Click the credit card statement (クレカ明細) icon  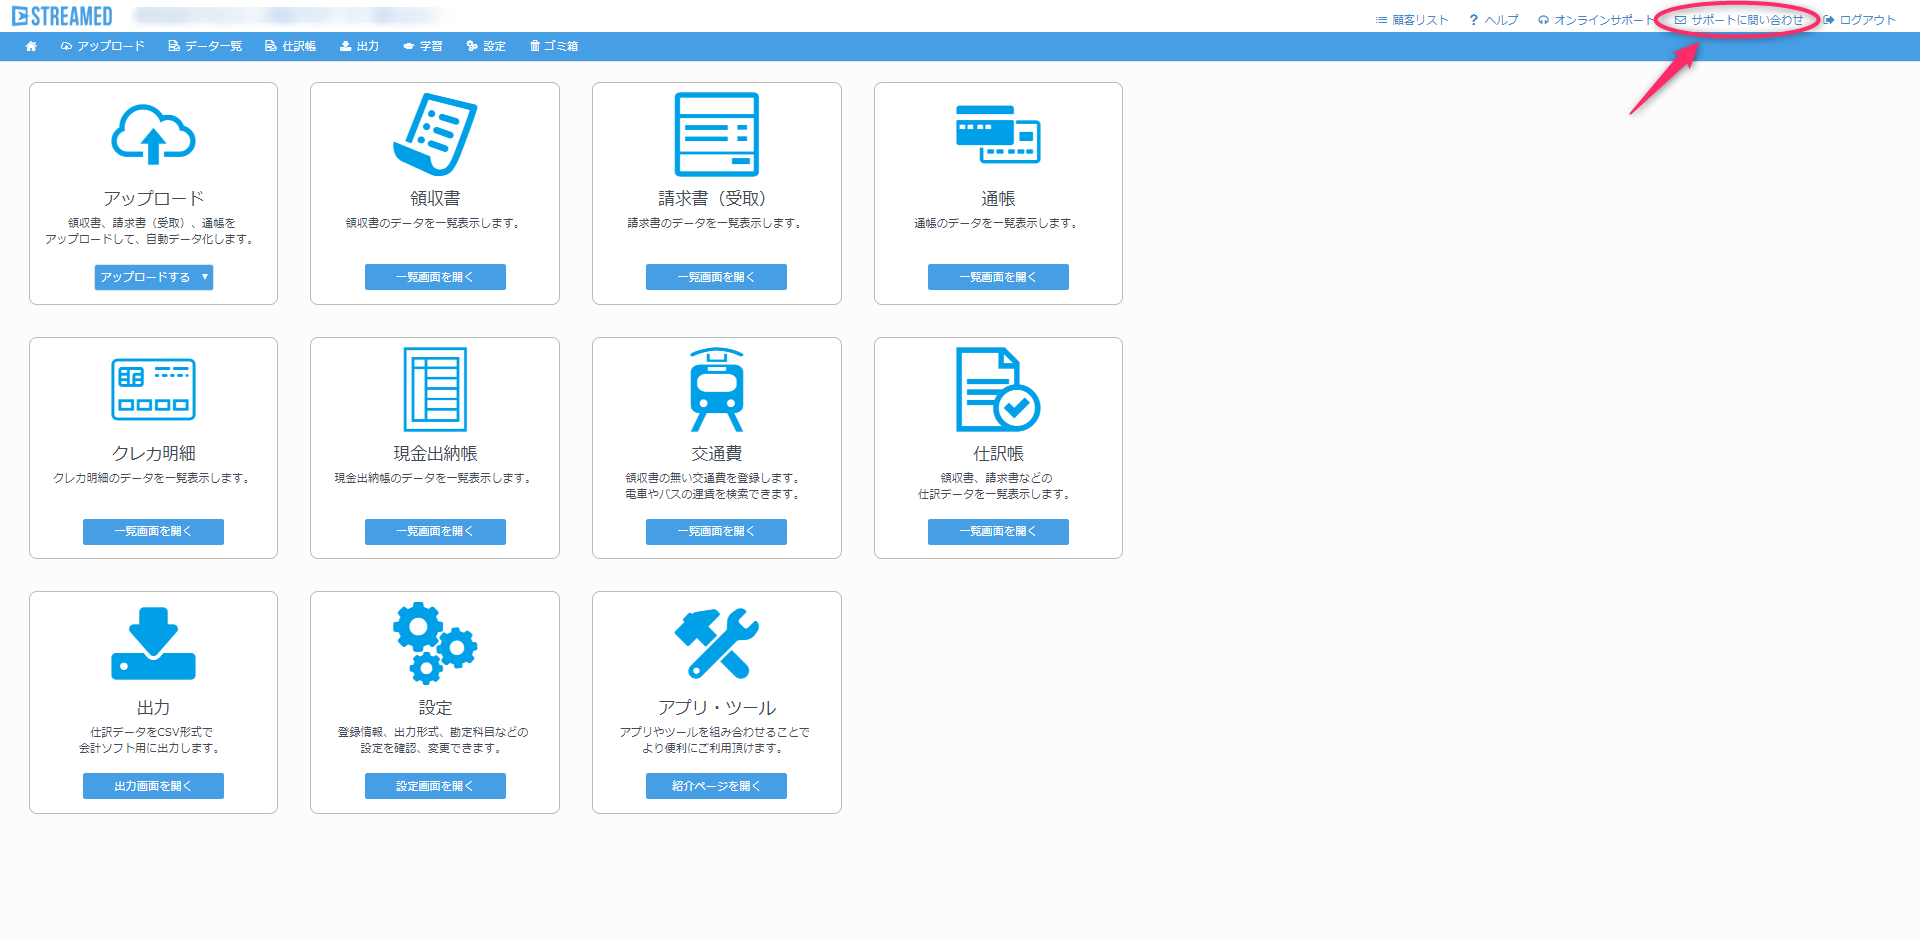click(x=153, y=389)
